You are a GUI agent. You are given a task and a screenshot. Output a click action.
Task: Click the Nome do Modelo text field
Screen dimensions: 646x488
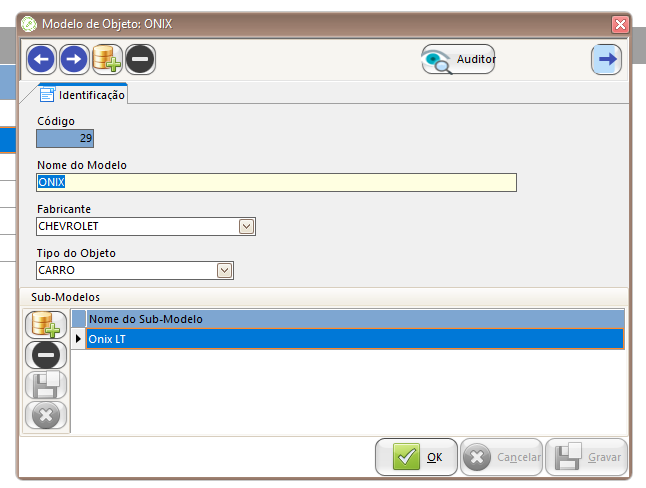coord(276,182)
